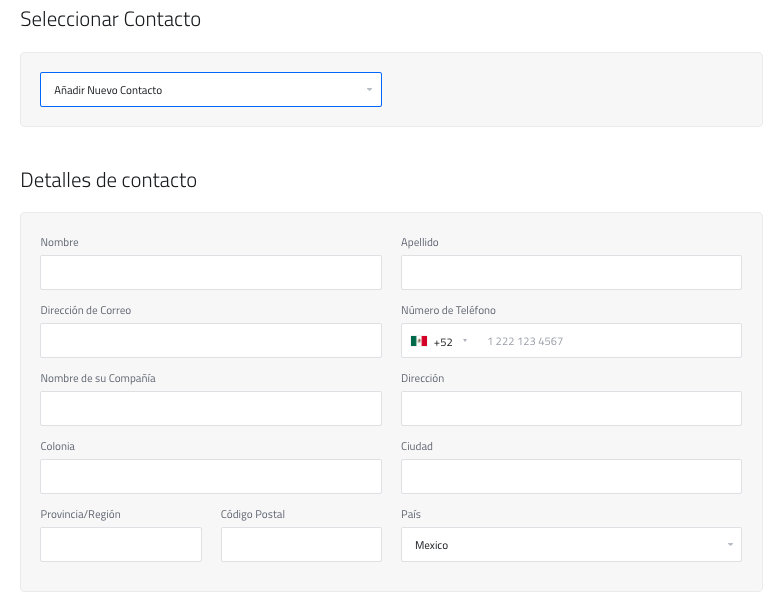
Task: Click the Número de Teléfono label
Action: 448,310
